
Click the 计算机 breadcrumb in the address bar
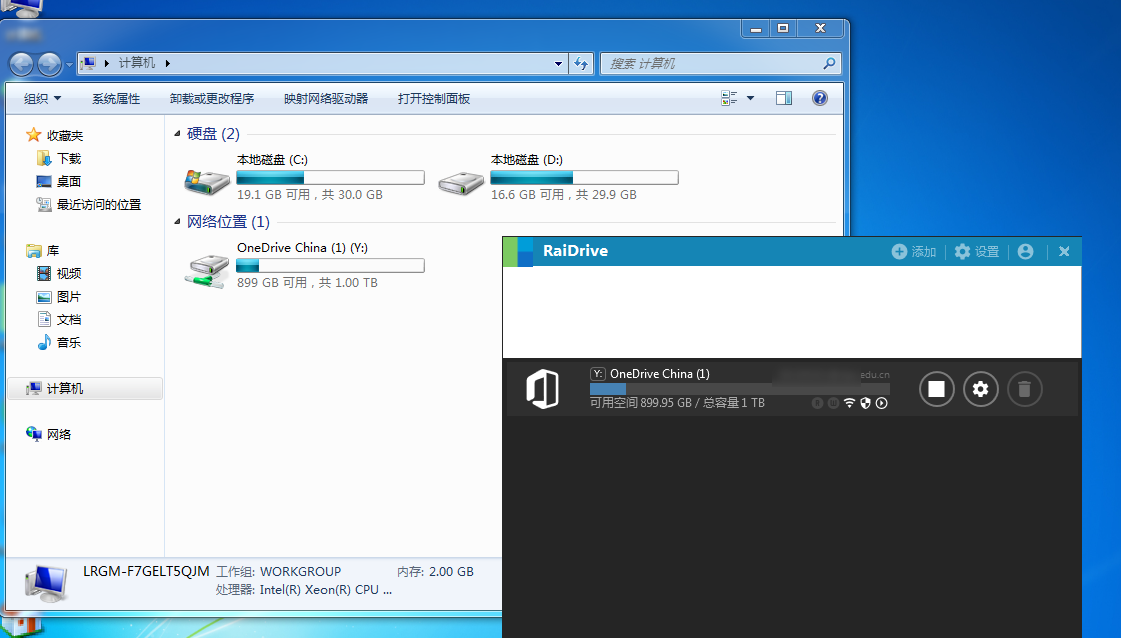pyautogui.click(x=137, y=63)
